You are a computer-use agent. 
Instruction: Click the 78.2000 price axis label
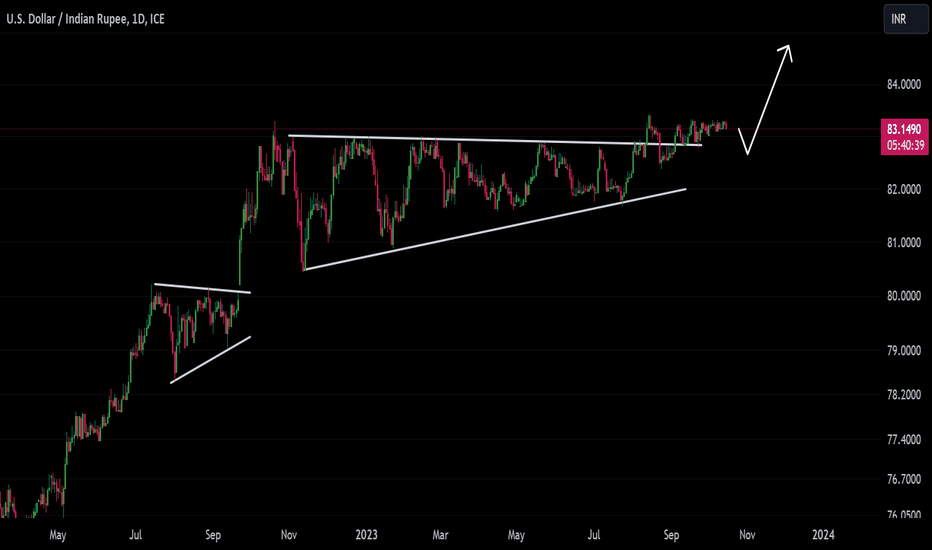click(x=903, y=395)
